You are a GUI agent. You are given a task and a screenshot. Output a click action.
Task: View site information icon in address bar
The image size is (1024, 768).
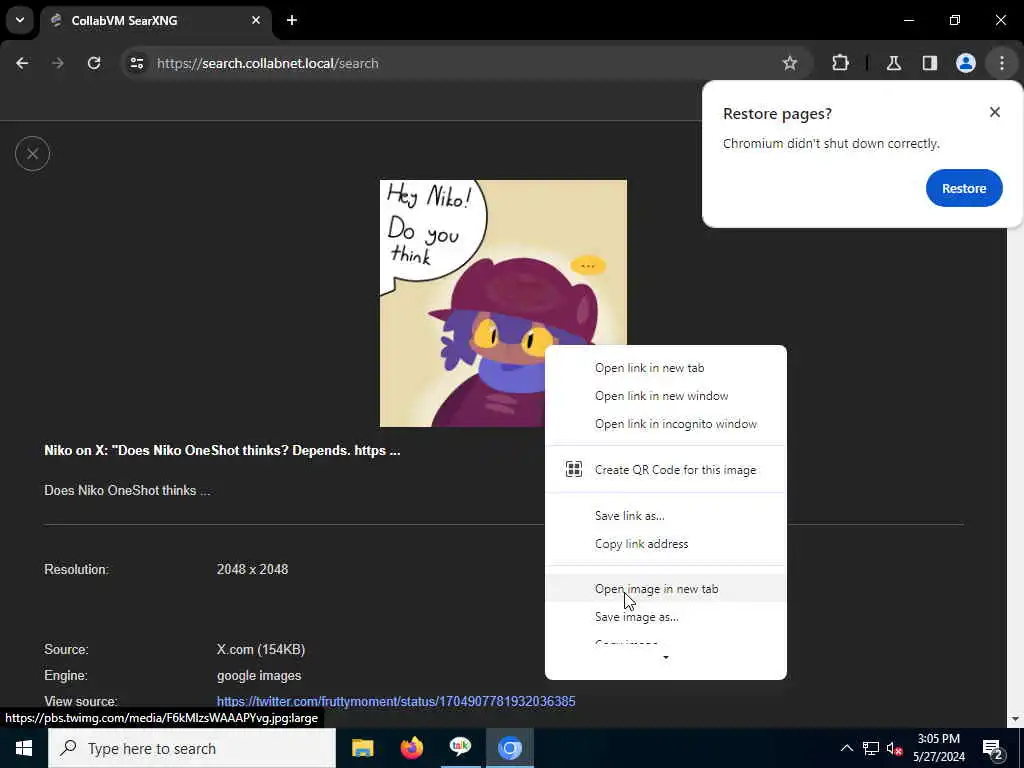pos(136,63)
